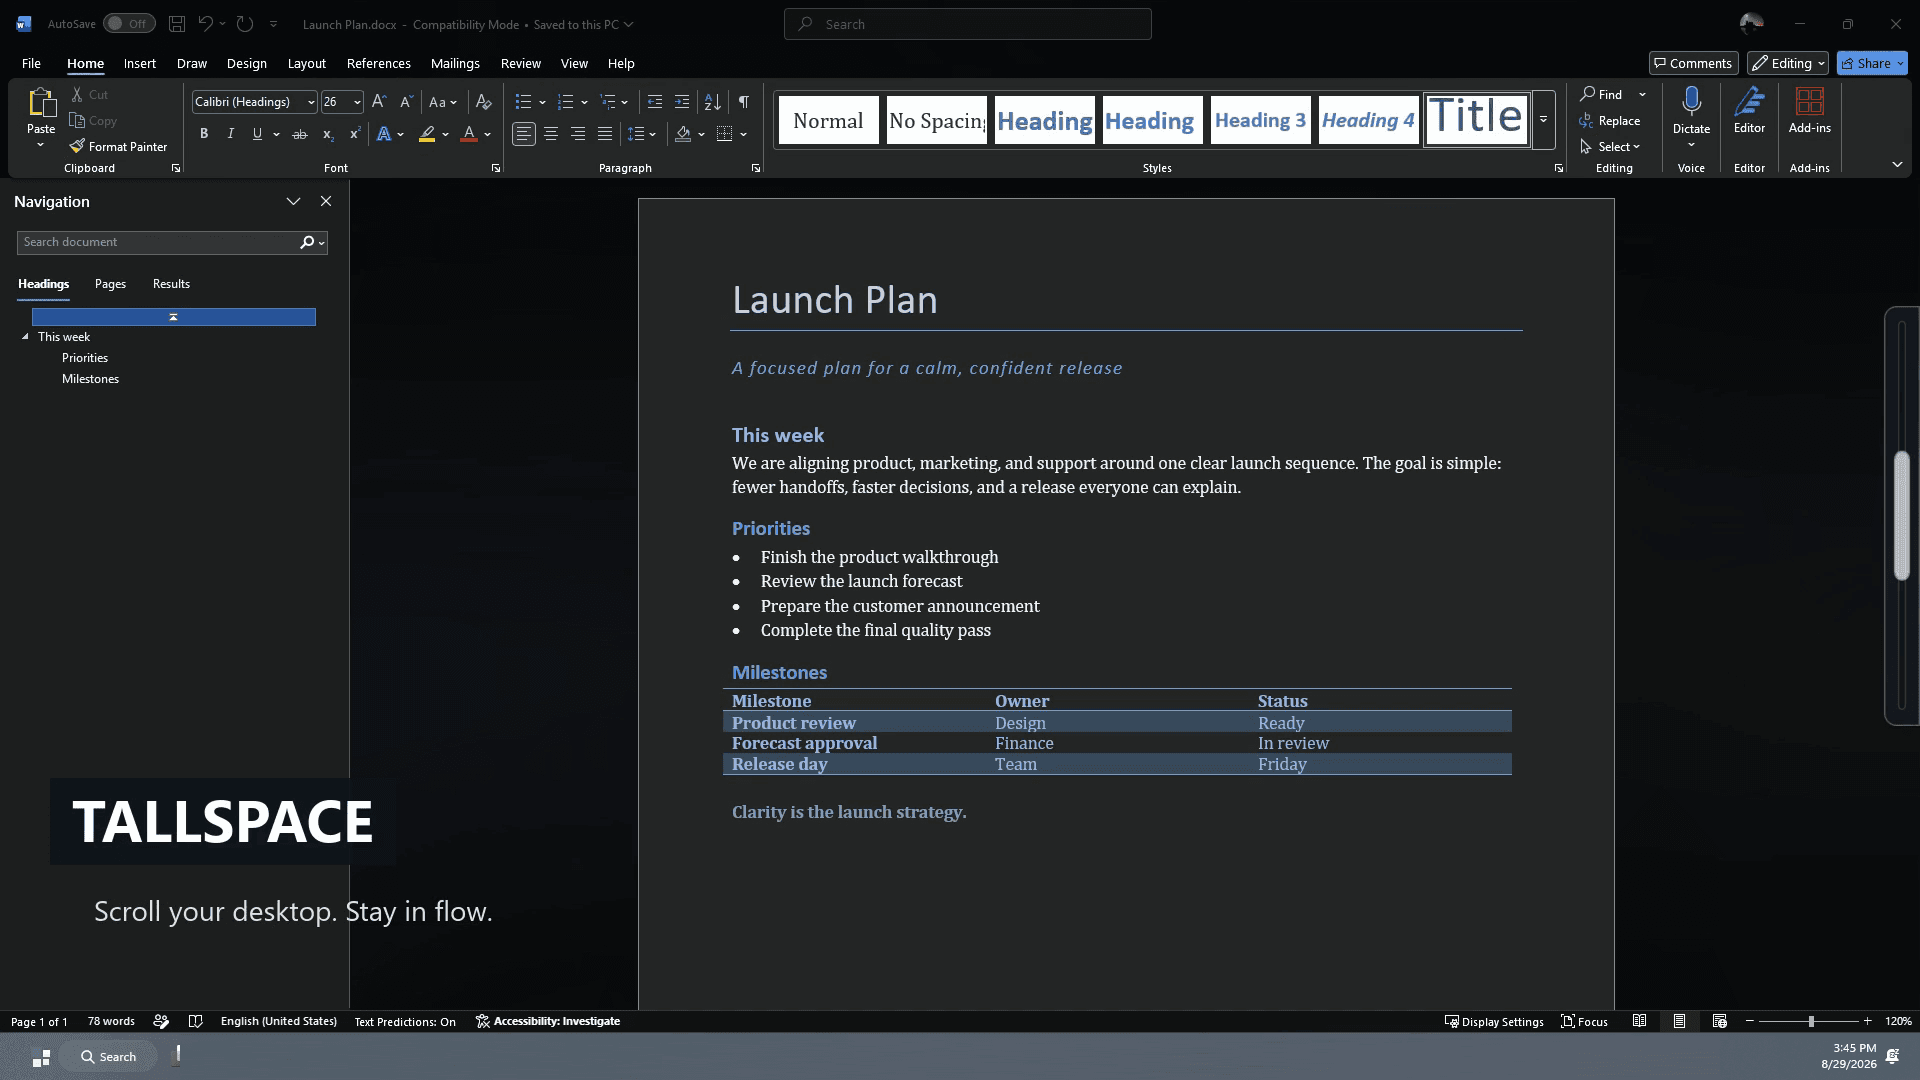1920x1080 pixels.
Task: Toggle AutoSave switch on
Action: click(129, 23)
